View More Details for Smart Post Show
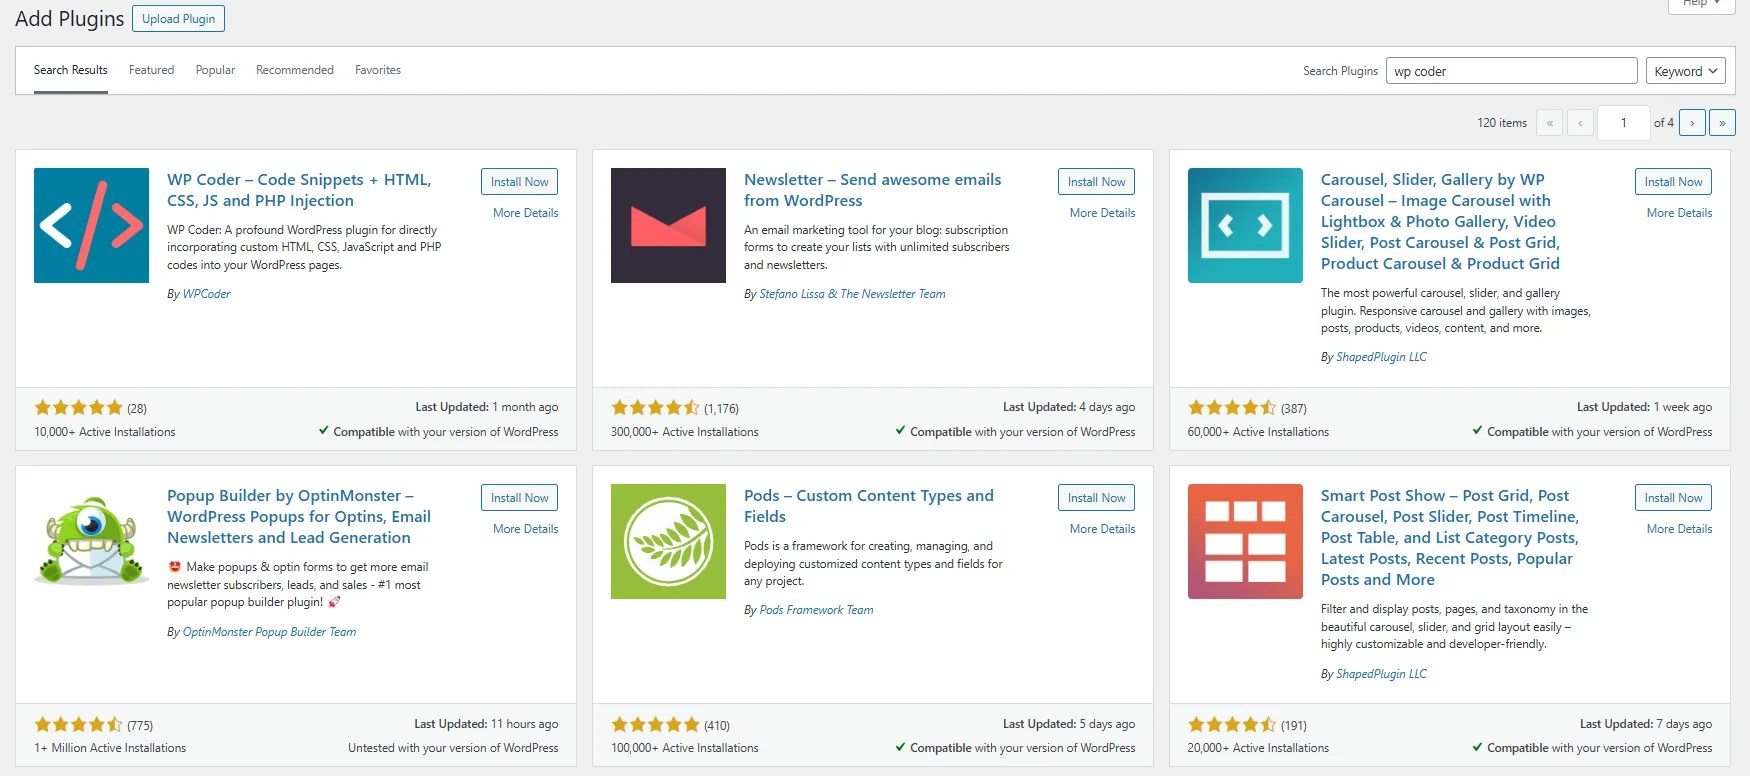 tap(1679, 529)
